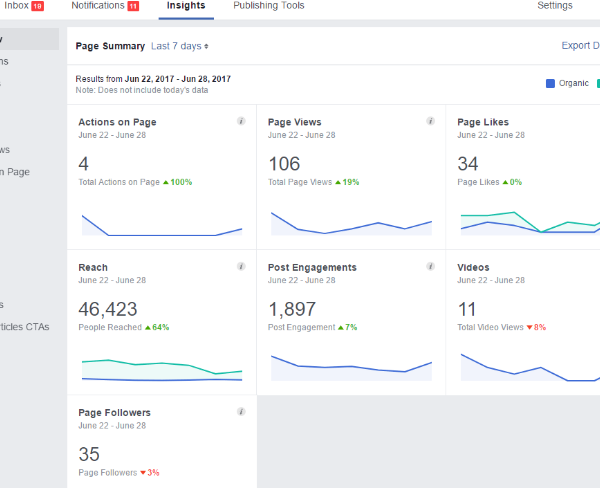The width and height of the screenshot is (600, 488).
Task: Click the green arrow beside 100%
Action: (166, 183)
